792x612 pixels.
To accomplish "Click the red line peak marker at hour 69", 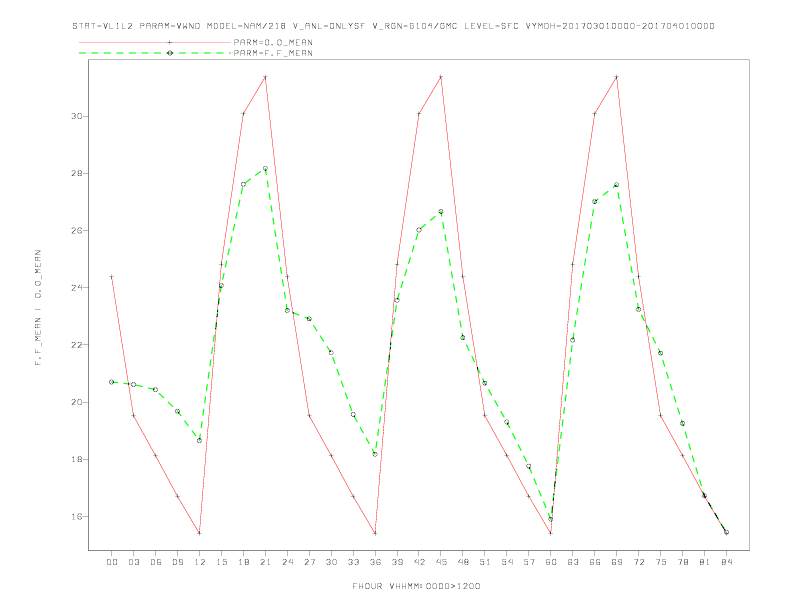I will pyautogui.click(x=616, y=77).
